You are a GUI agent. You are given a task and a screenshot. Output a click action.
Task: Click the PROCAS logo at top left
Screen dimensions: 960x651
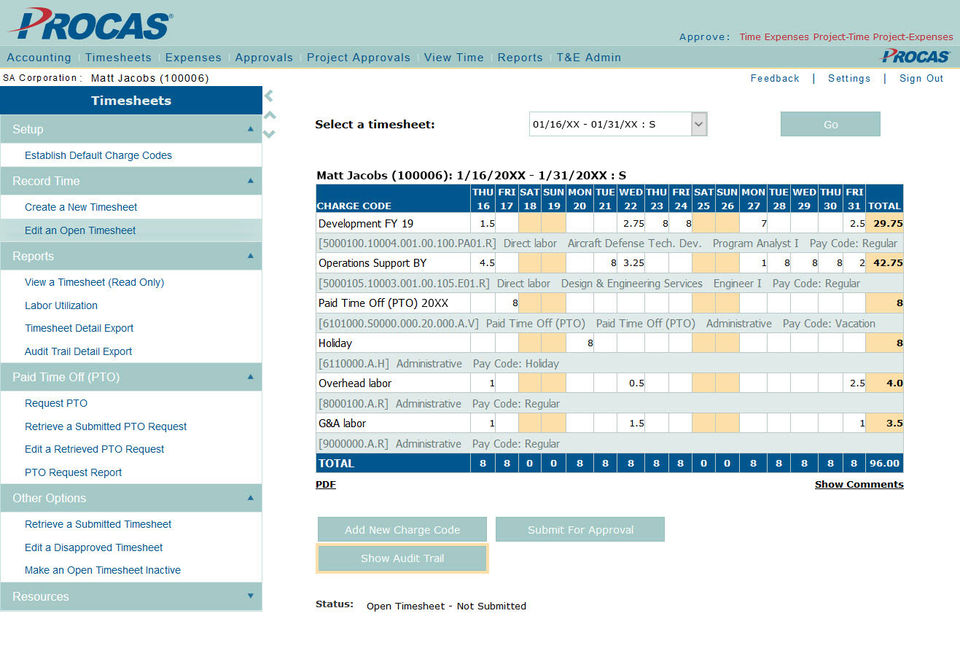(91, 24)
